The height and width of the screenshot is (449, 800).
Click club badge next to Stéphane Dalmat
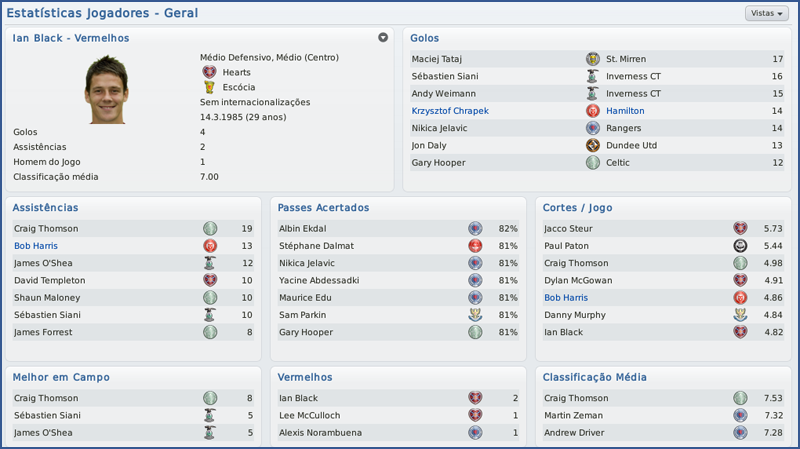click(476, 246)
